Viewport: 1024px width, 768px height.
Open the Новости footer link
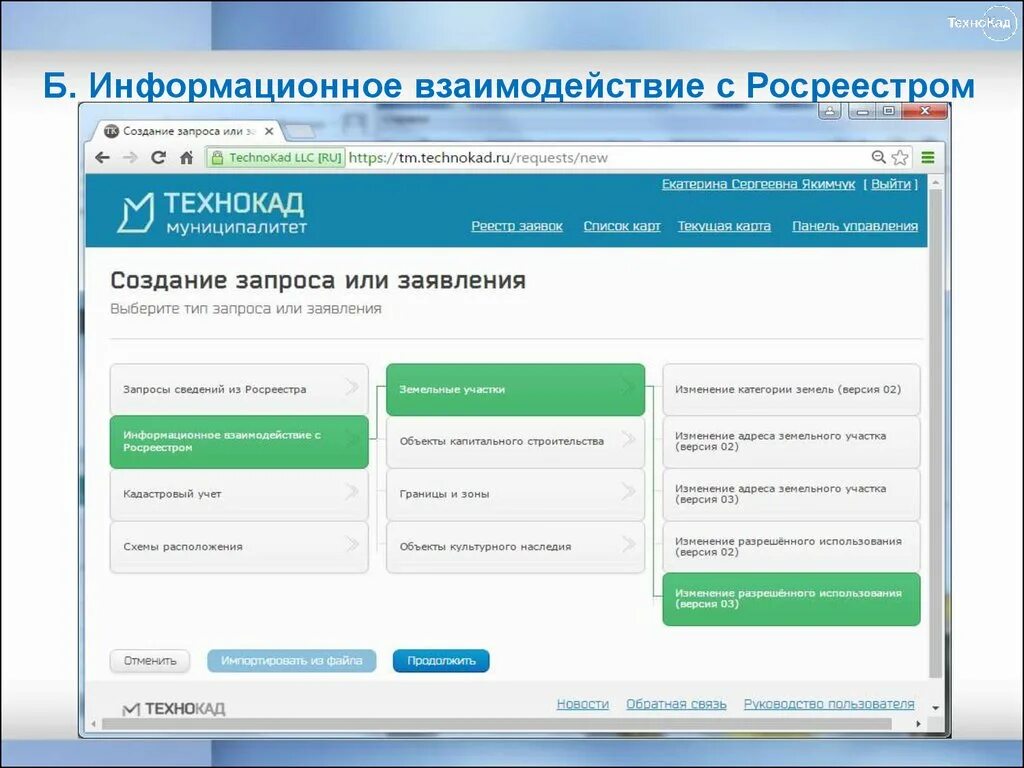583,704
